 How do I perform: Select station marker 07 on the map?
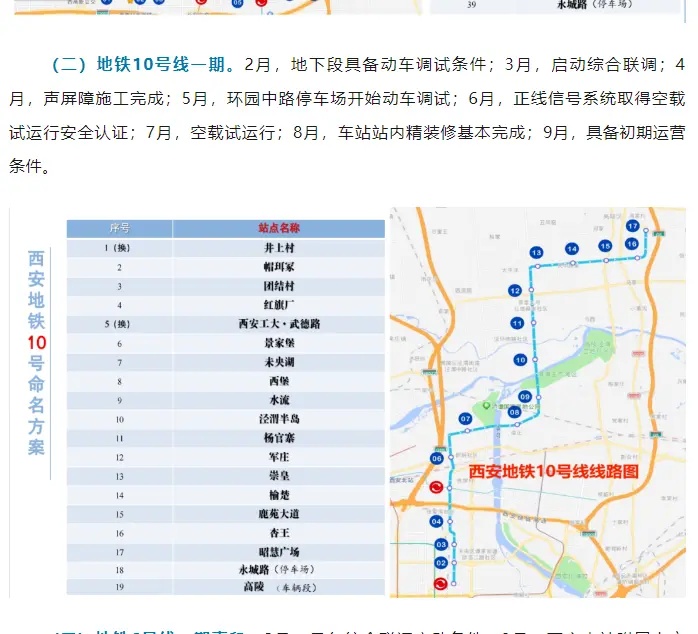(x=465, y=418)
